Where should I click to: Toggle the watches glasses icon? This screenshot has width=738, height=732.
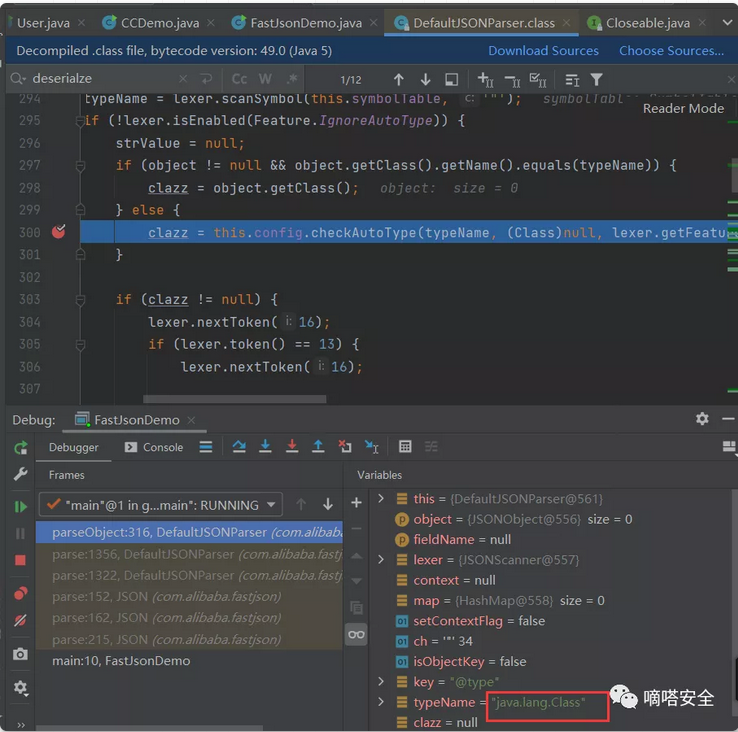pyautogui.click(x=356, y=635)
